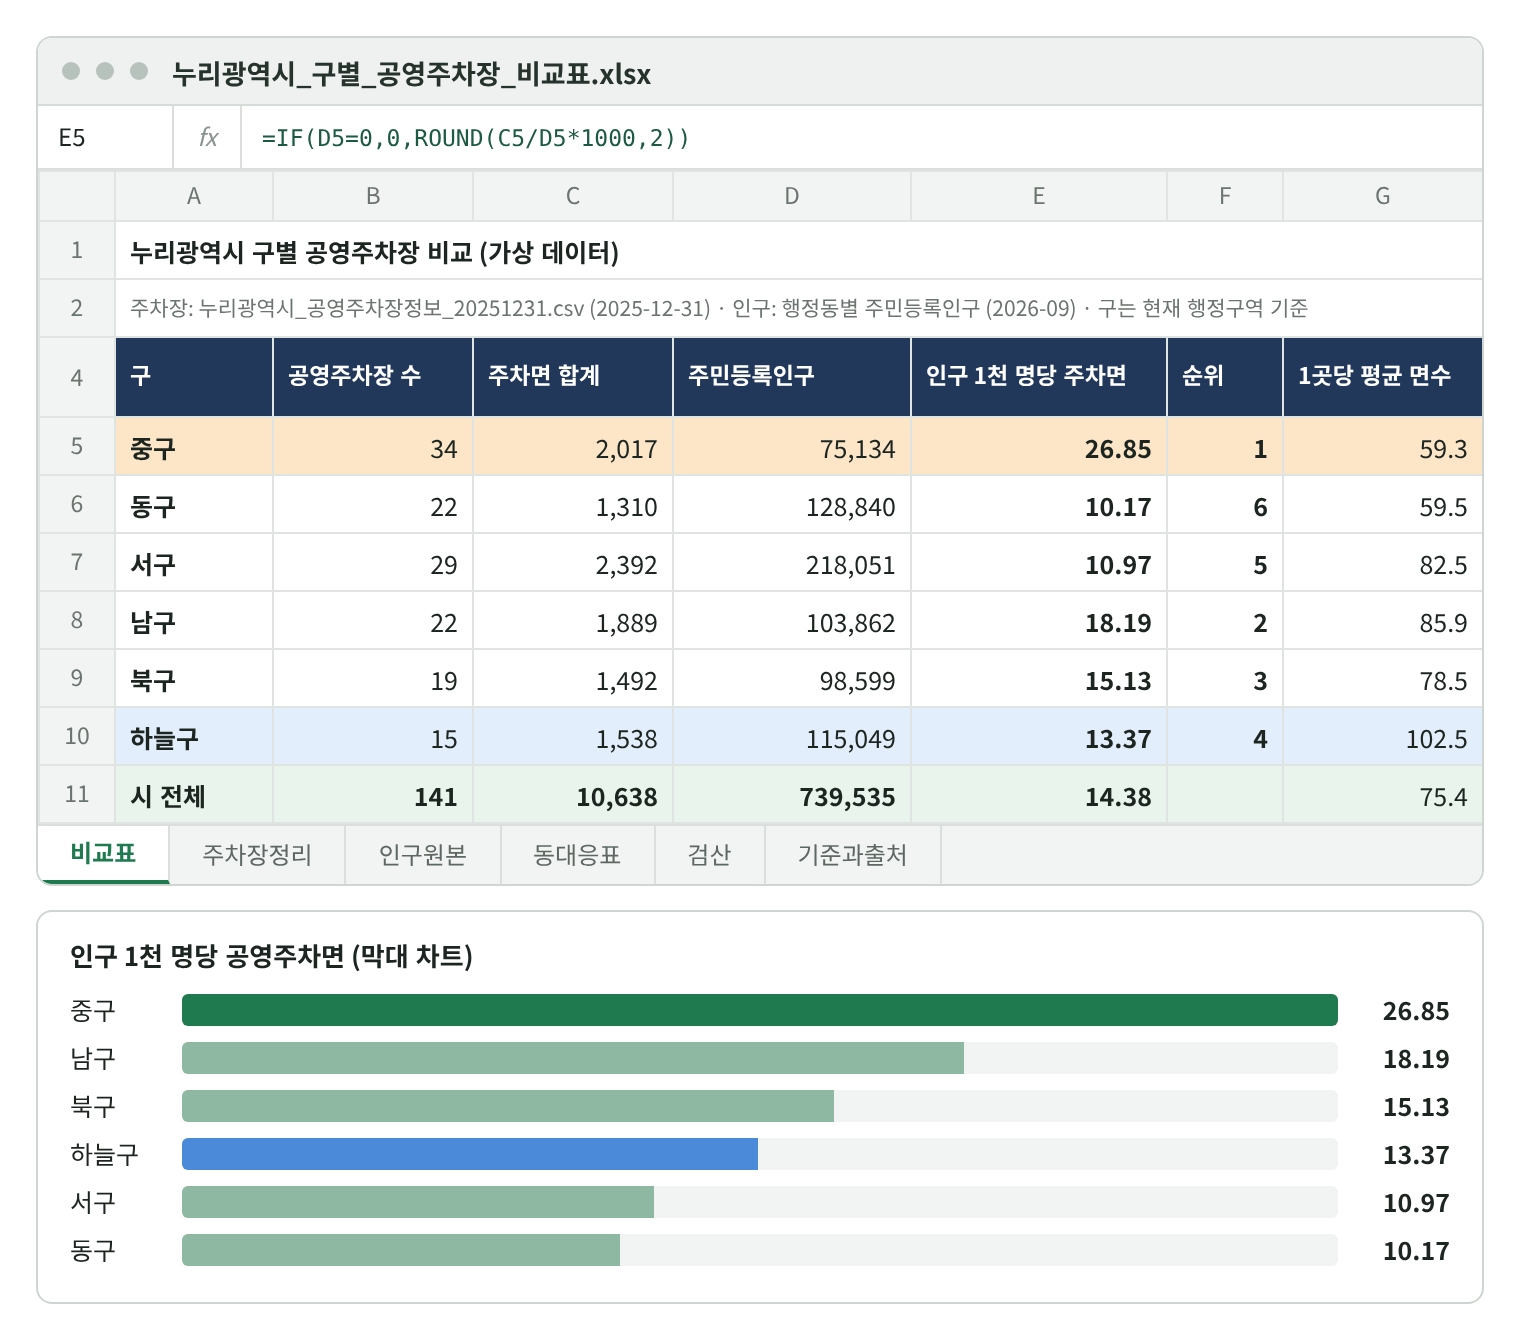The image size is (1520, 1340).
Task: Go to the 검산 sheet tab
Action: [710, 855]
